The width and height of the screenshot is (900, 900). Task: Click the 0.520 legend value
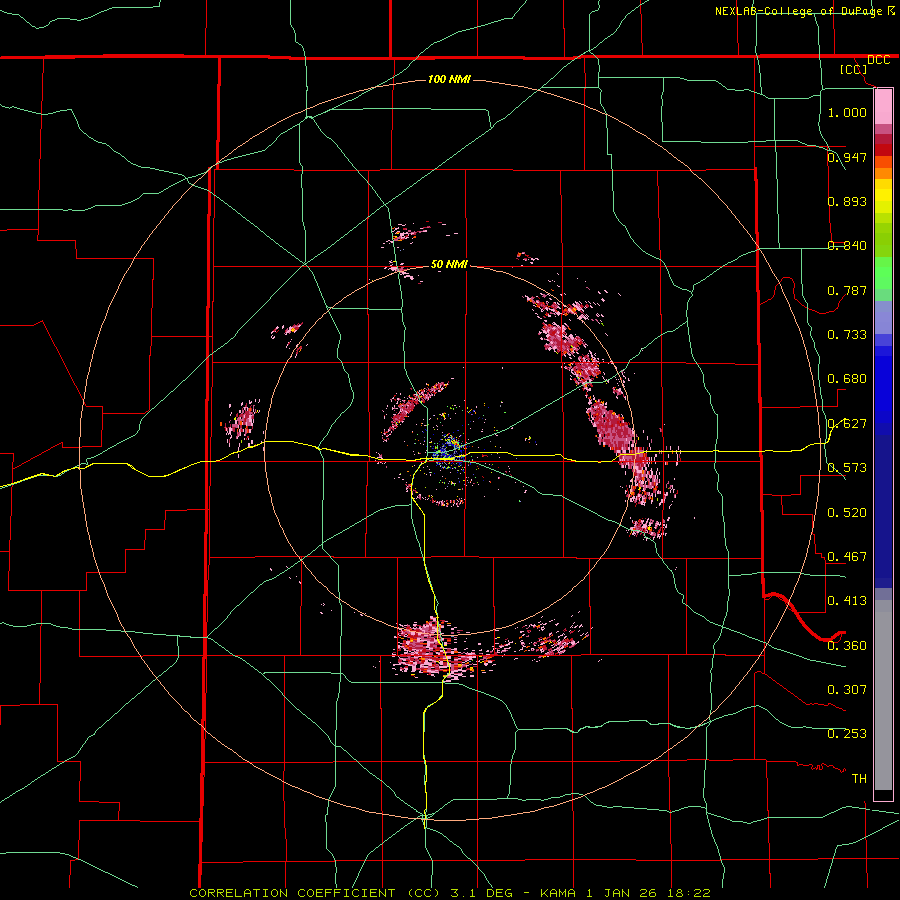coord(847,512)
